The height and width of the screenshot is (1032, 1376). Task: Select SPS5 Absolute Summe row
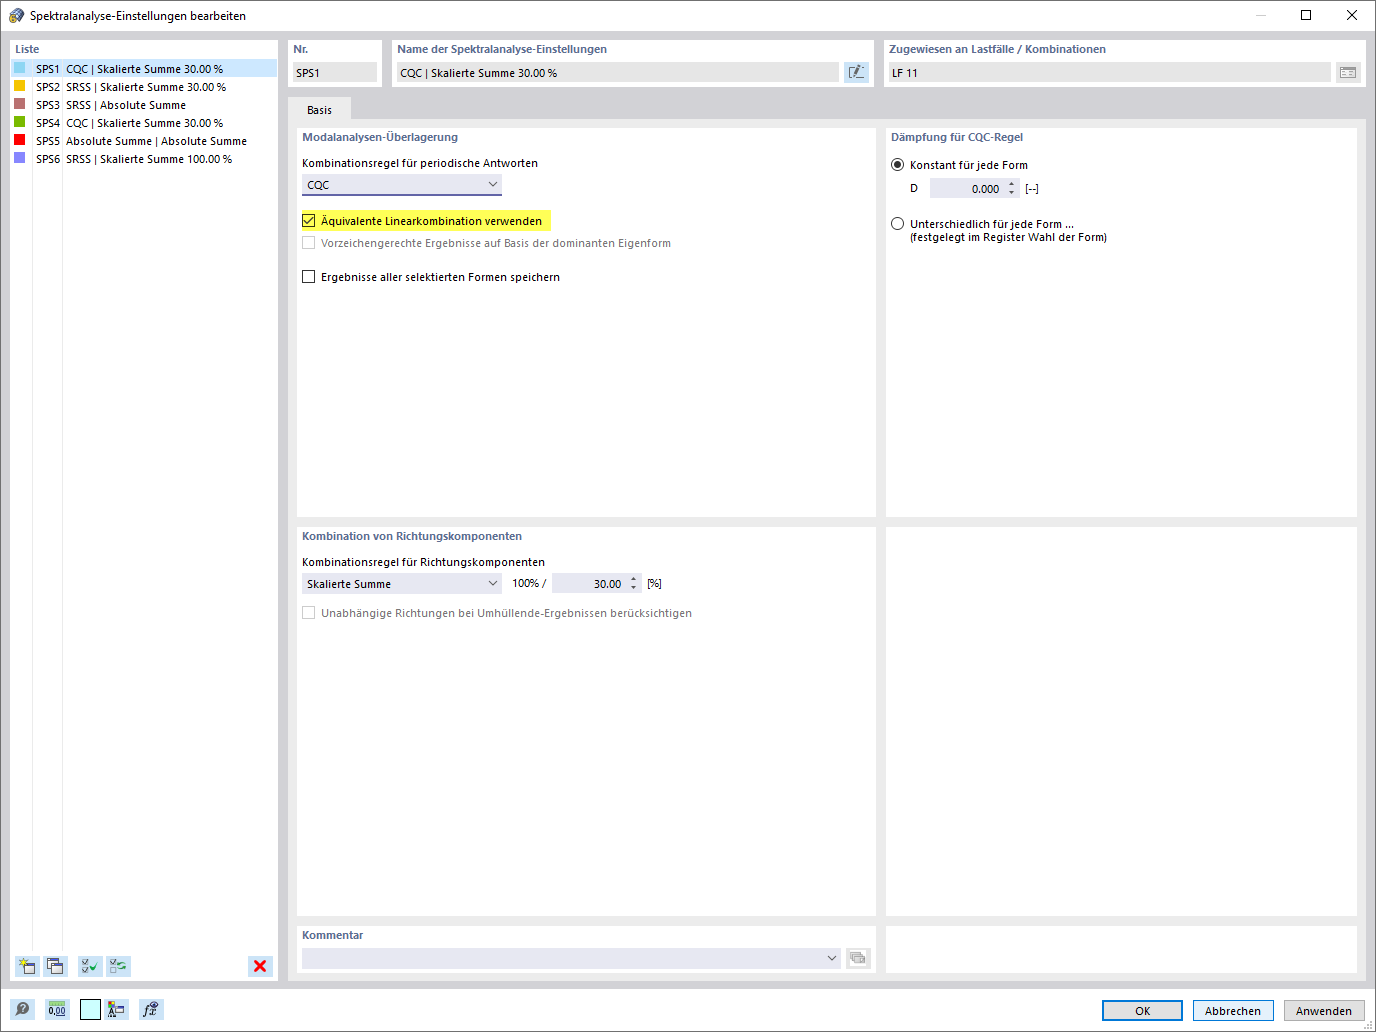point(144,141)
